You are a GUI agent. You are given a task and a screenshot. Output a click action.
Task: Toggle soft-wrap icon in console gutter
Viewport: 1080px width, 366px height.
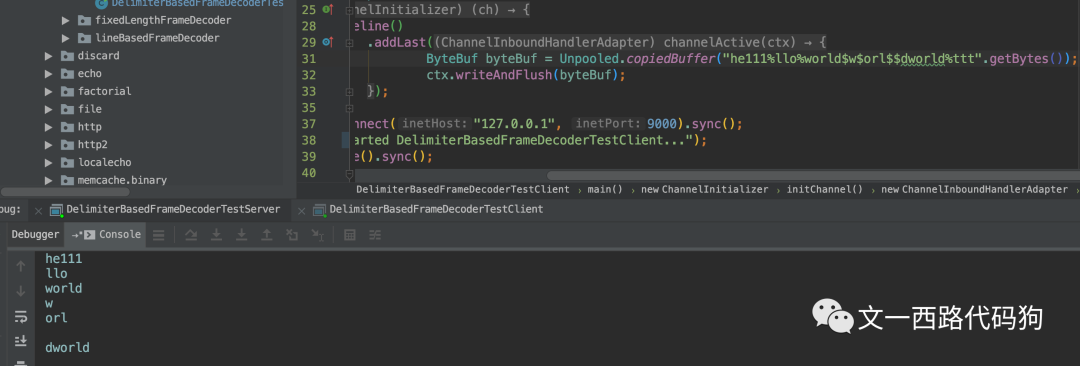pyautogui.click(x=21, y=316)
